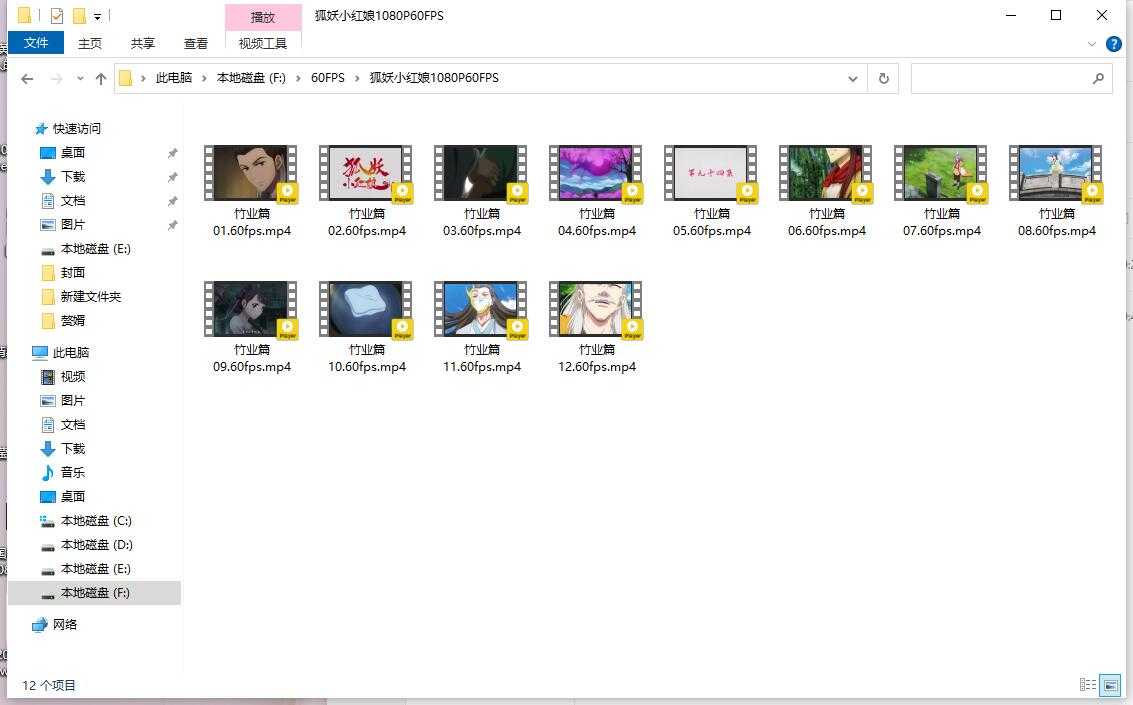1133x705 pixels.
Task: Select the video 02.60fps.mp4
Action: tap(366, 191)
